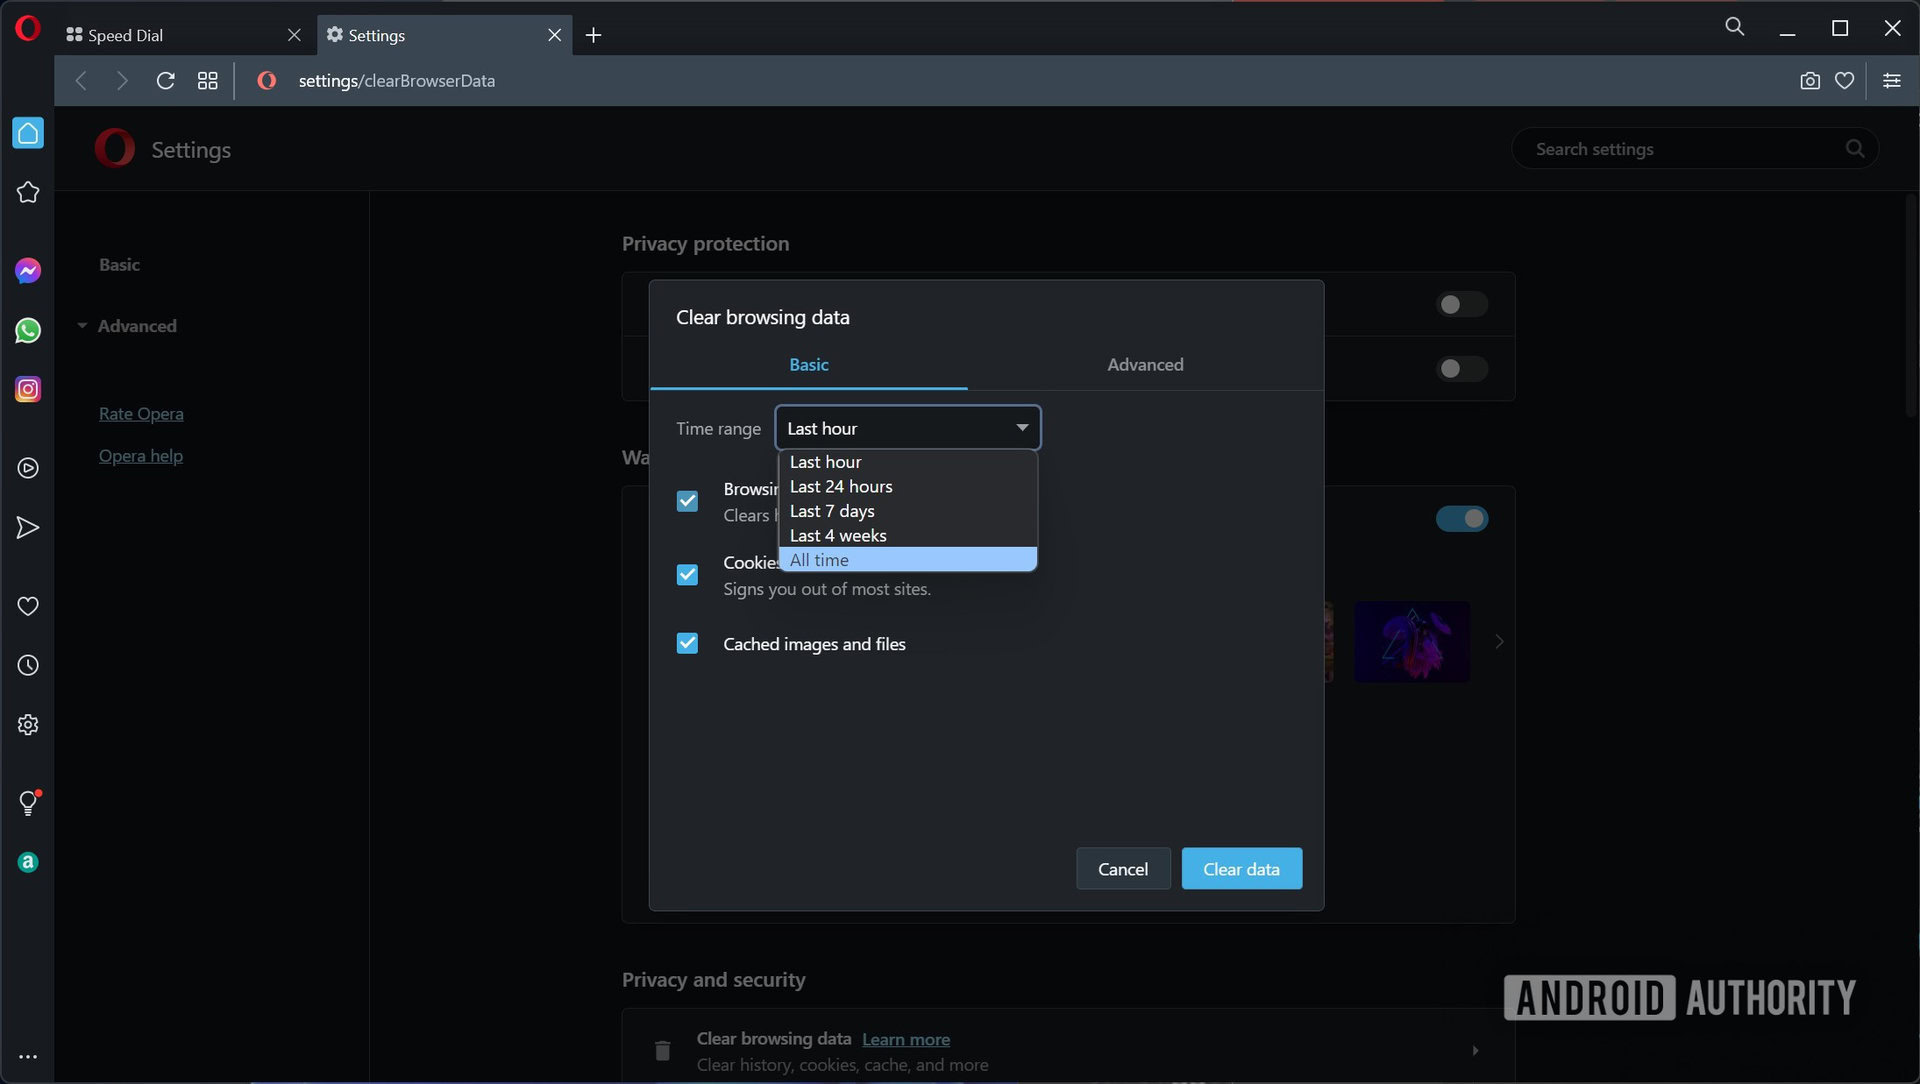Viewport: 1920px width, 1084px height.
Task: Add page to pinboards heart icon
Action: 1845,81
